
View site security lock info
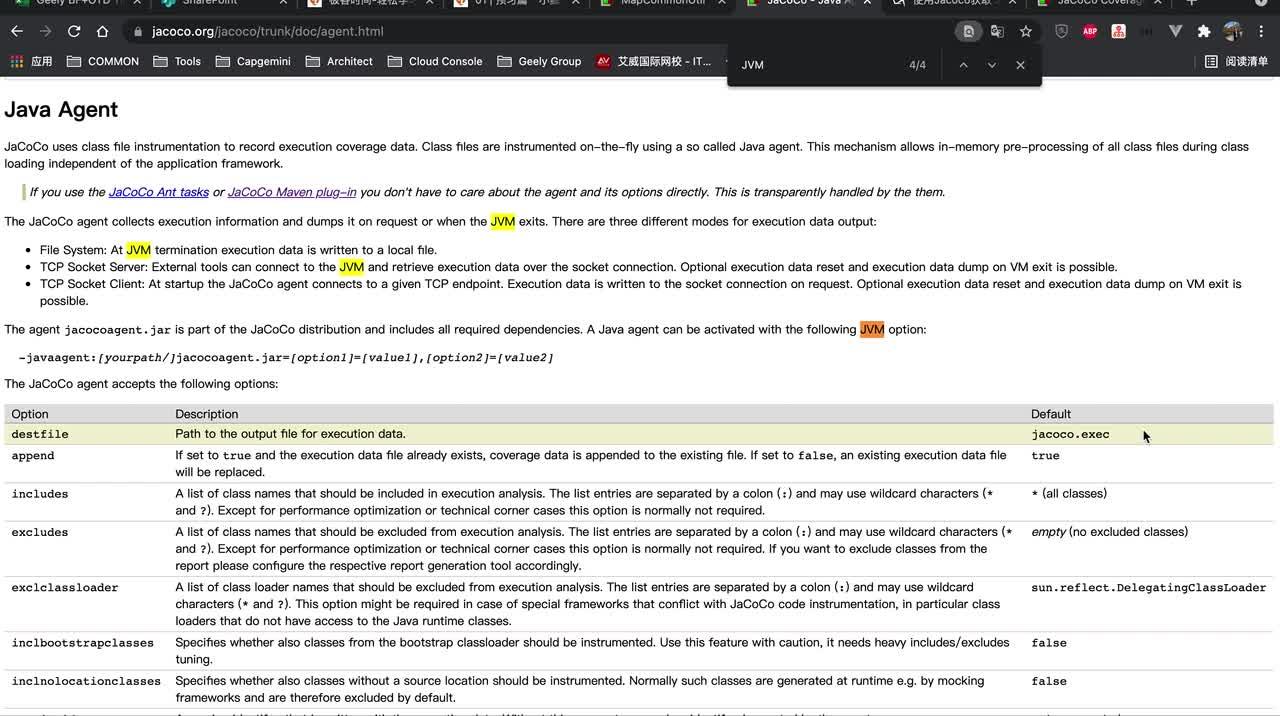point(138,32)
